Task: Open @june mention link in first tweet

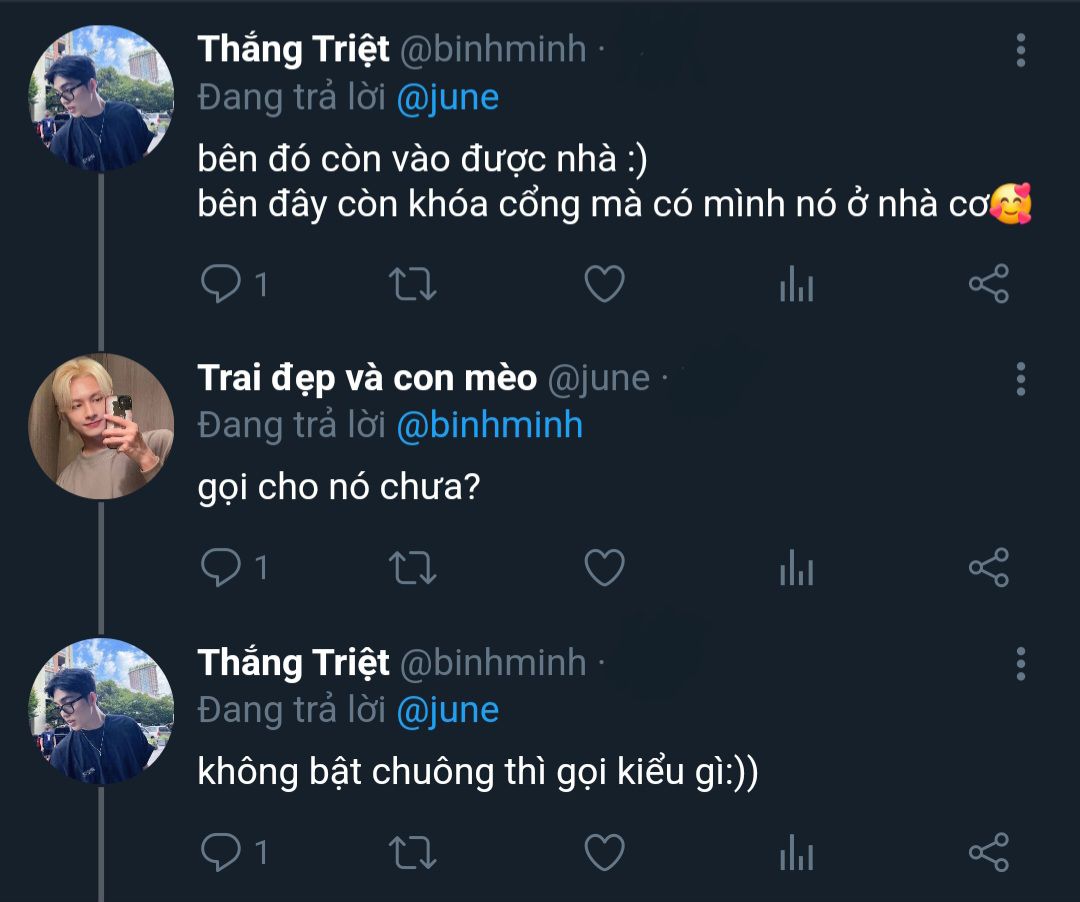Action: [448, 97]
